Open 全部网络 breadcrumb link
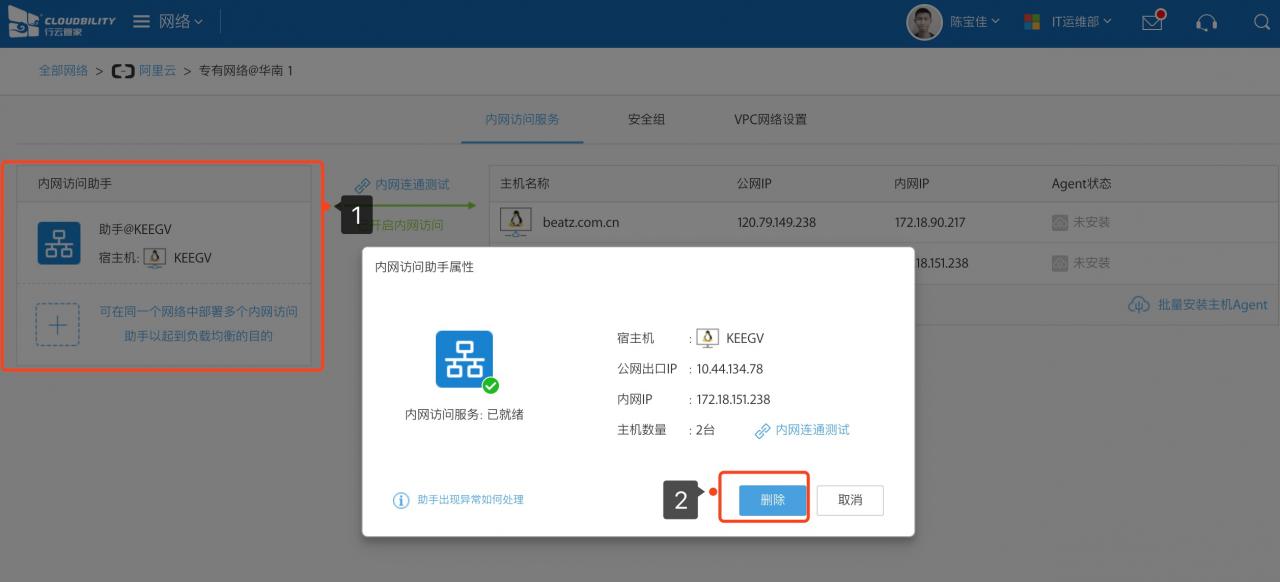 (x=63, y=71)
